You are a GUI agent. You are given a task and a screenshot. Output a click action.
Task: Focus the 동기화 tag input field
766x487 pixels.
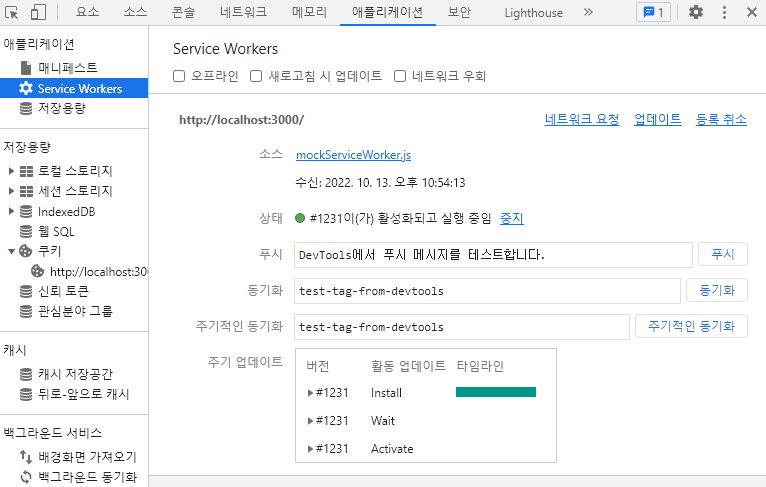click(487, 291)
